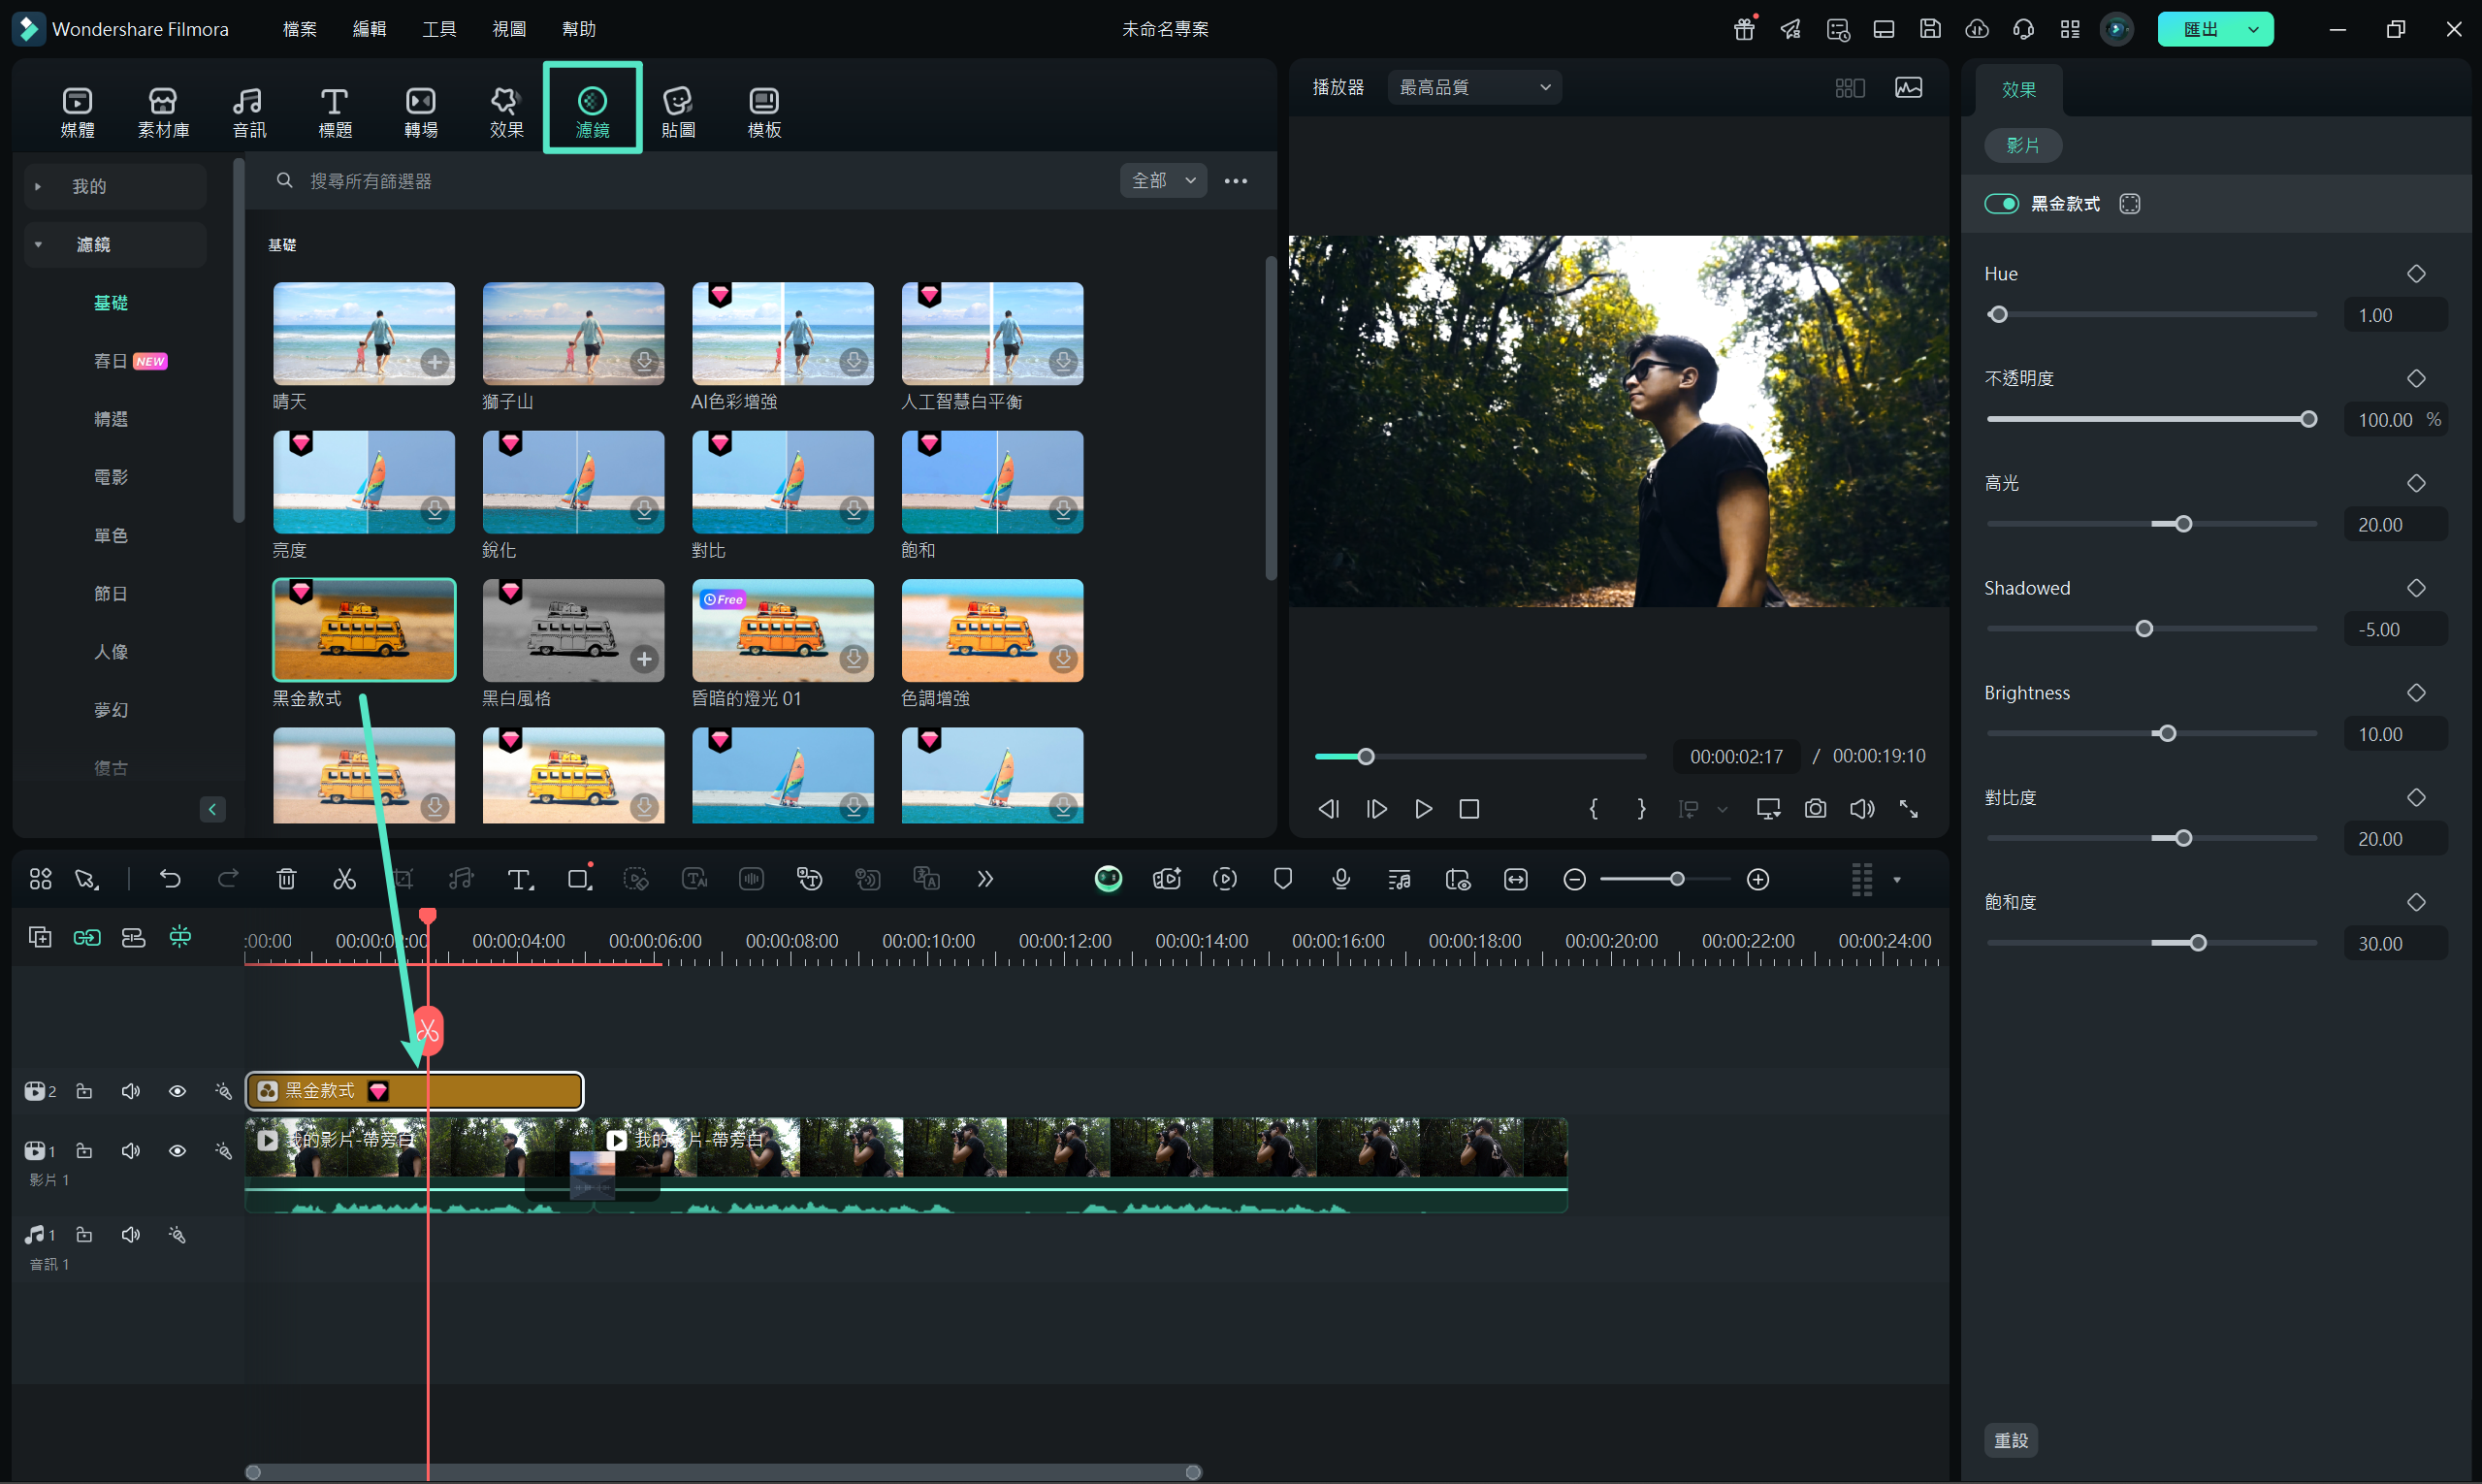
Task: Click the 重設 reset button
Action: coord(2010,1440)
